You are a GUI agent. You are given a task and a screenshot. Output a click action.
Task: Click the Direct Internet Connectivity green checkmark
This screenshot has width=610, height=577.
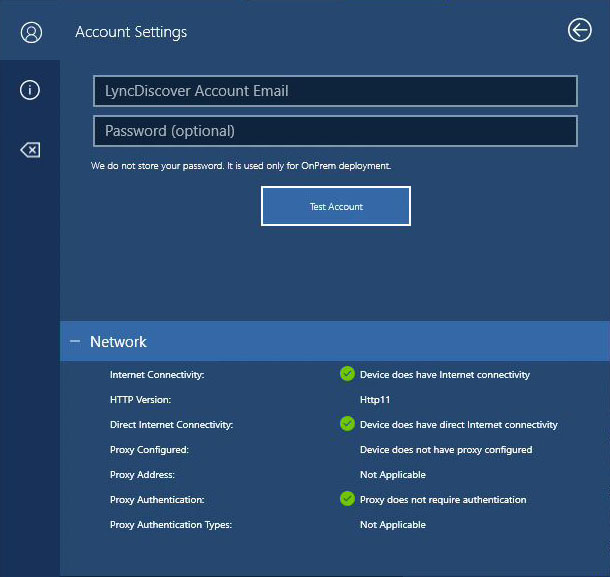(347, 424)
